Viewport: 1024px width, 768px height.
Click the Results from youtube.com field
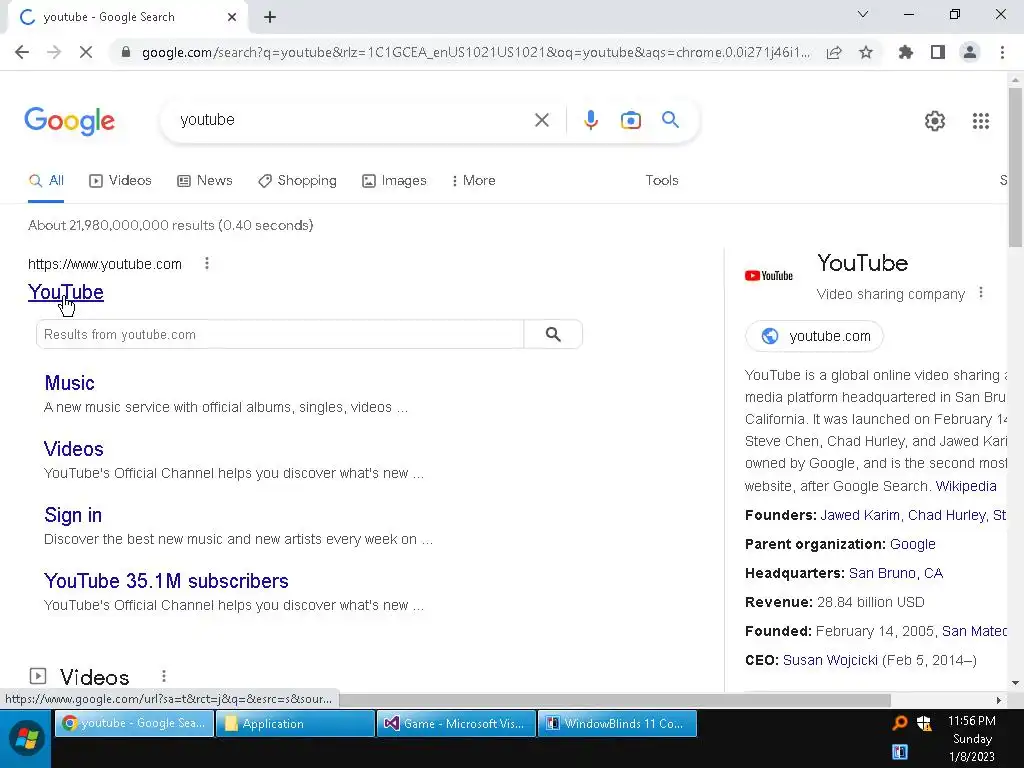tap(280, 334)
